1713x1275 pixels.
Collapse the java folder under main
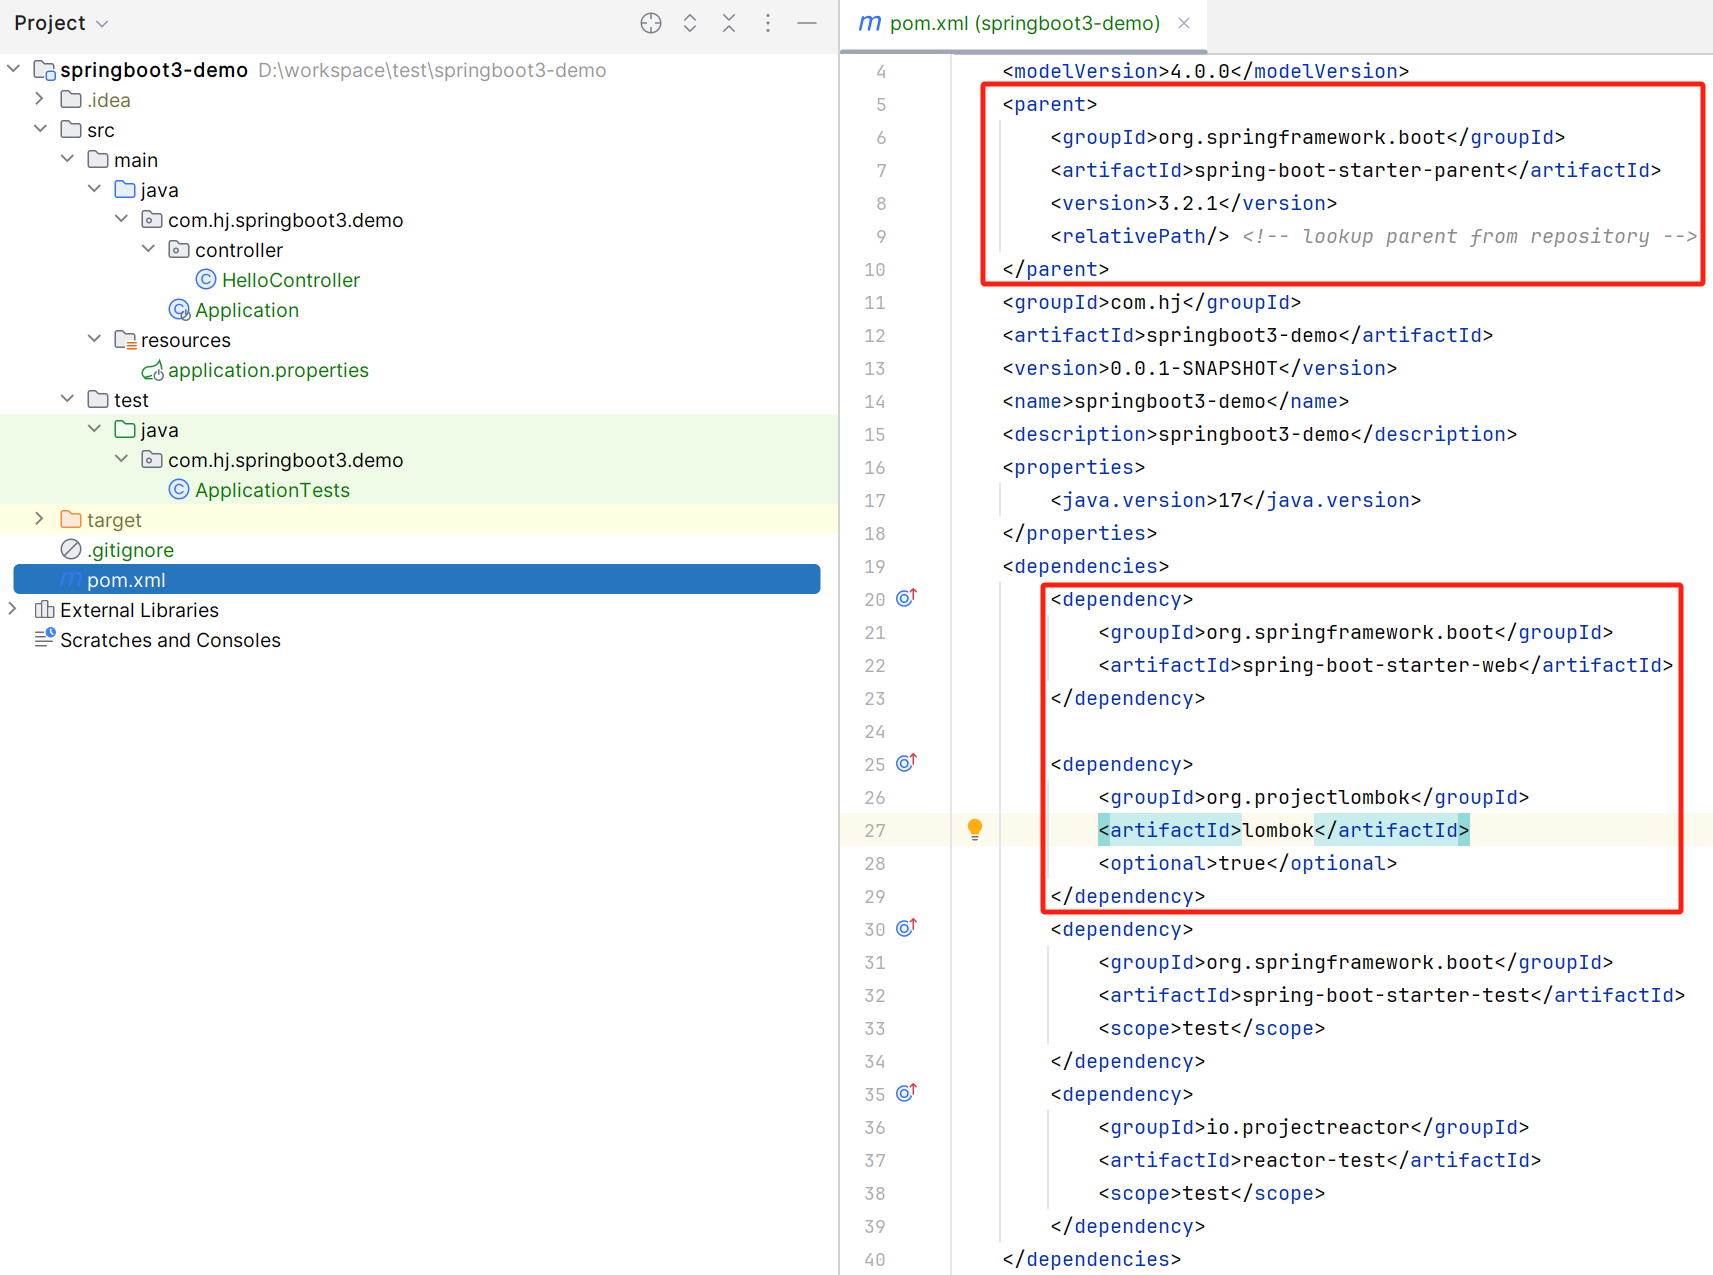click(94, 189)
